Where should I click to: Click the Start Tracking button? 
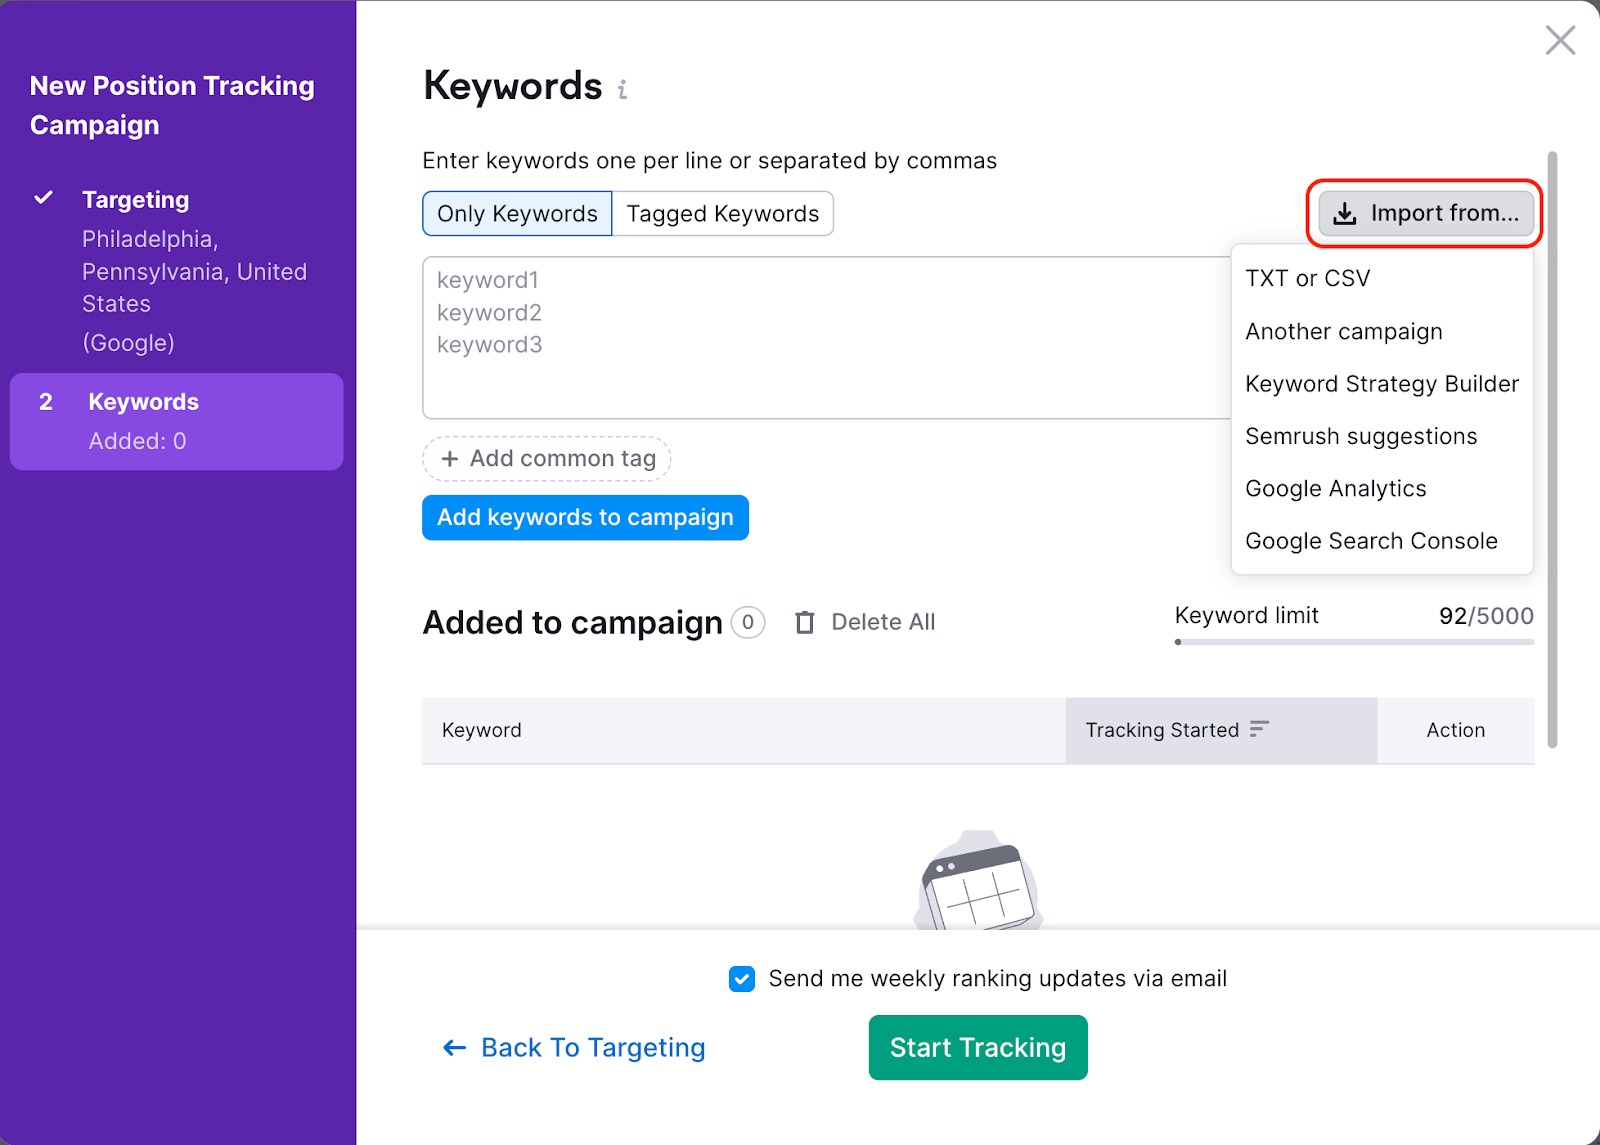click(x=977, y=1047)
